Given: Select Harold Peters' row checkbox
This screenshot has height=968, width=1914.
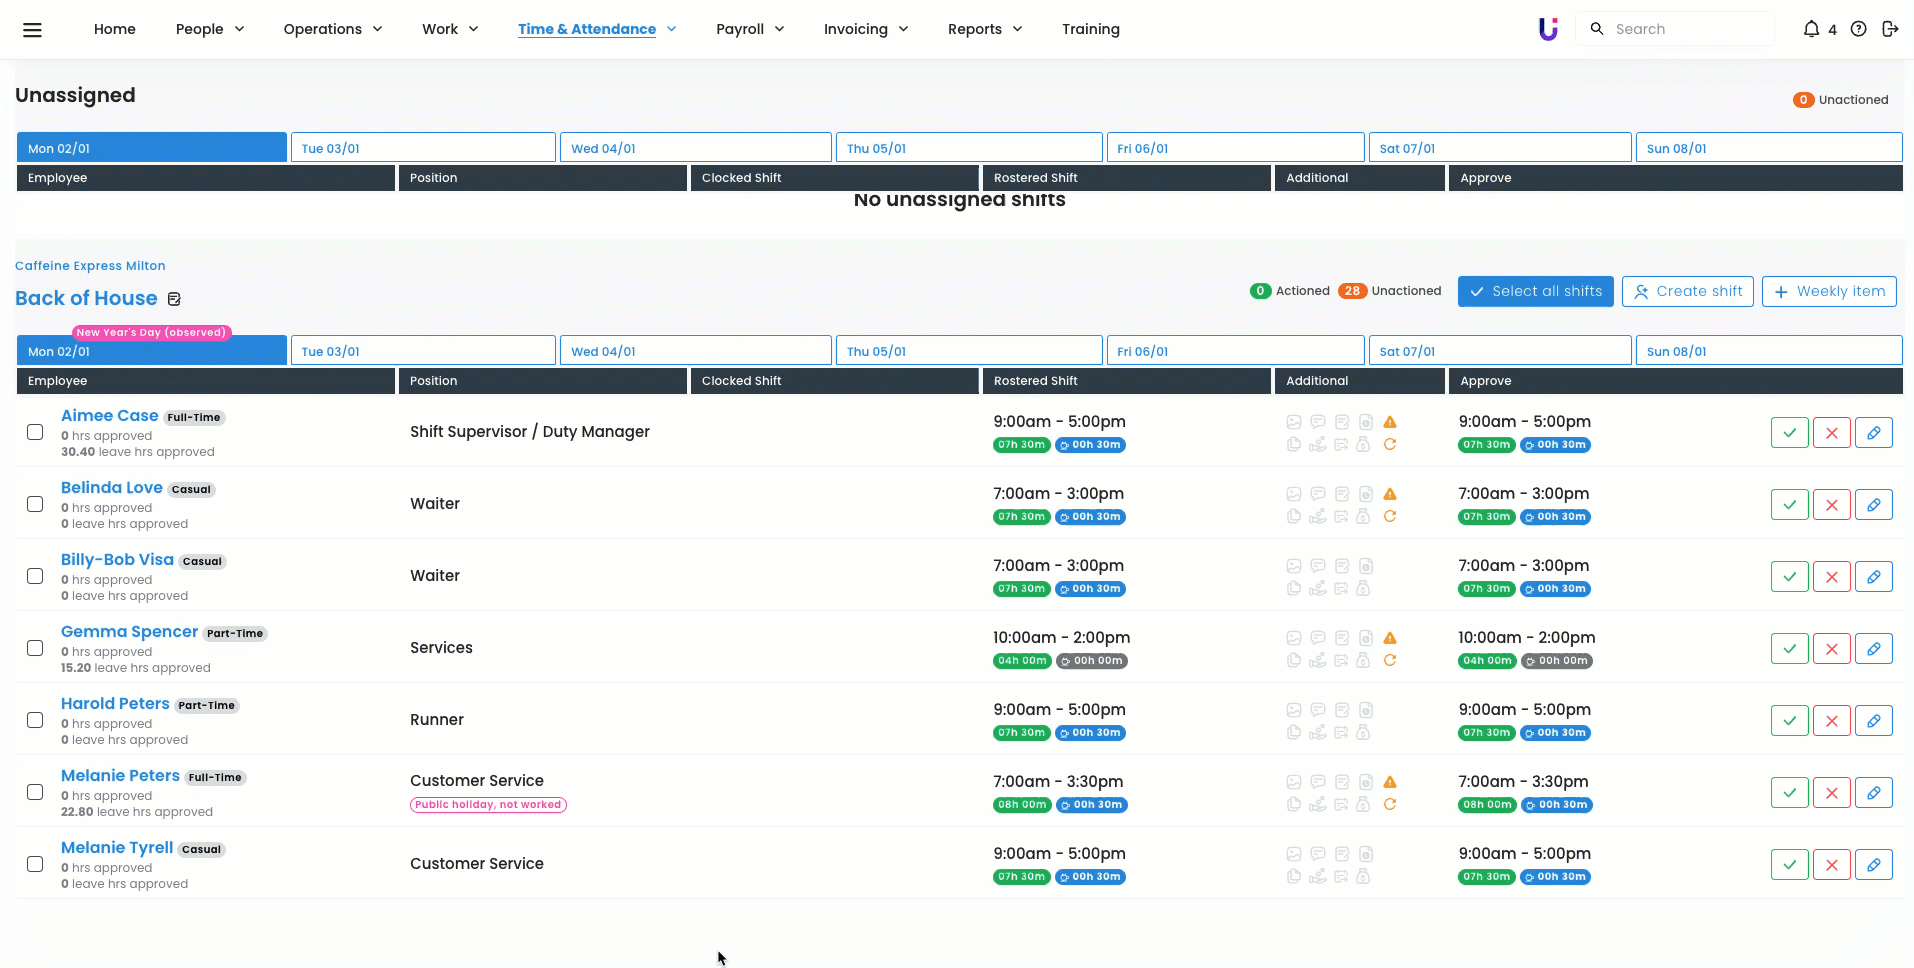Looking at the screenshot, I should (x=35, y=720).
